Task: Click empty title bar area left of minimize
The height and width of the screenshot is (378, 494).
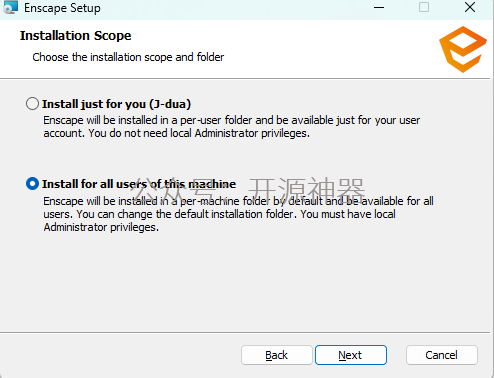Action: click(233, 7)
